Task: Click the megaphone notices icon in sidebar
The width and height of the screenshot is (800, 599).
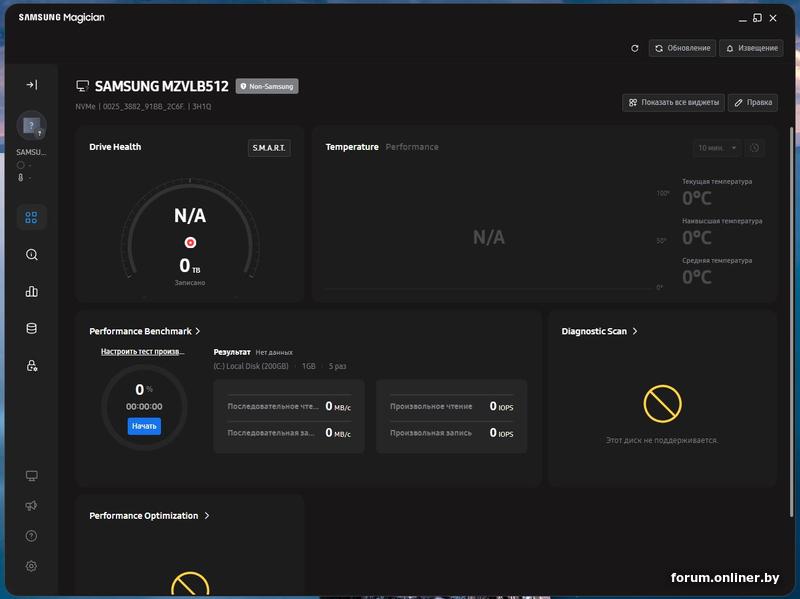Action: pos(31,506)
